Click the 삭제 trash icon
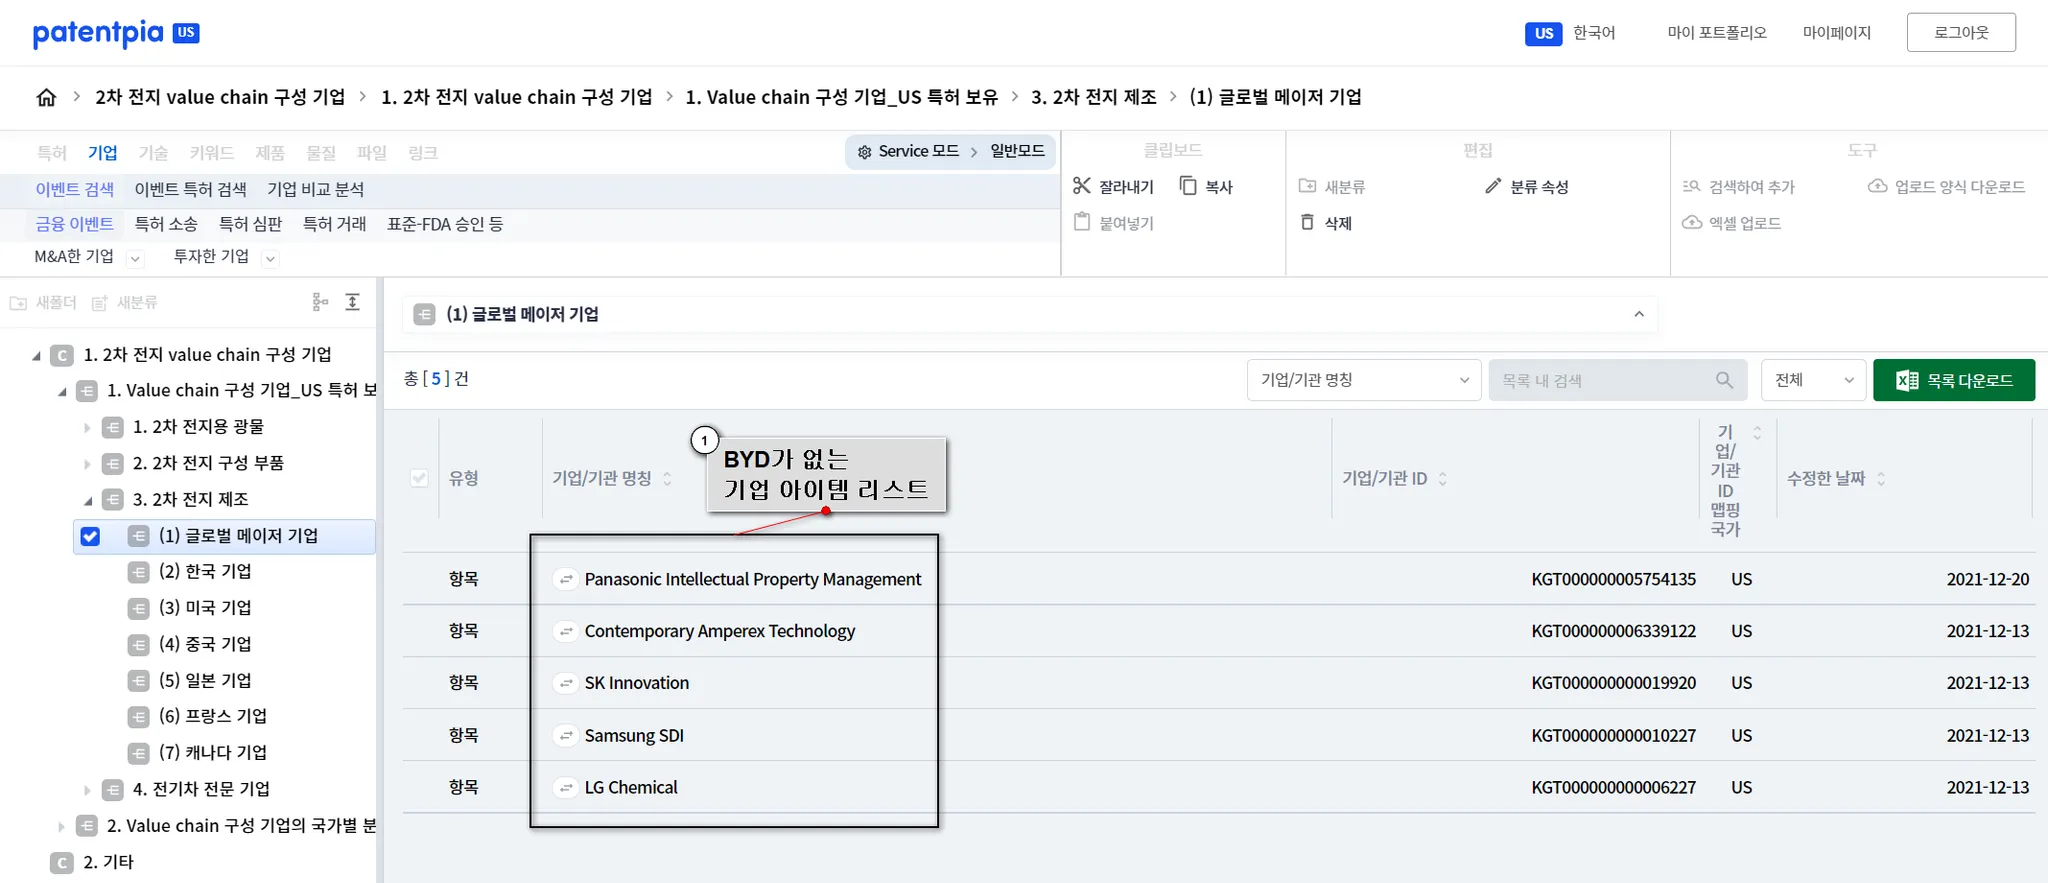2048x883 pixels. point(1307,222)
